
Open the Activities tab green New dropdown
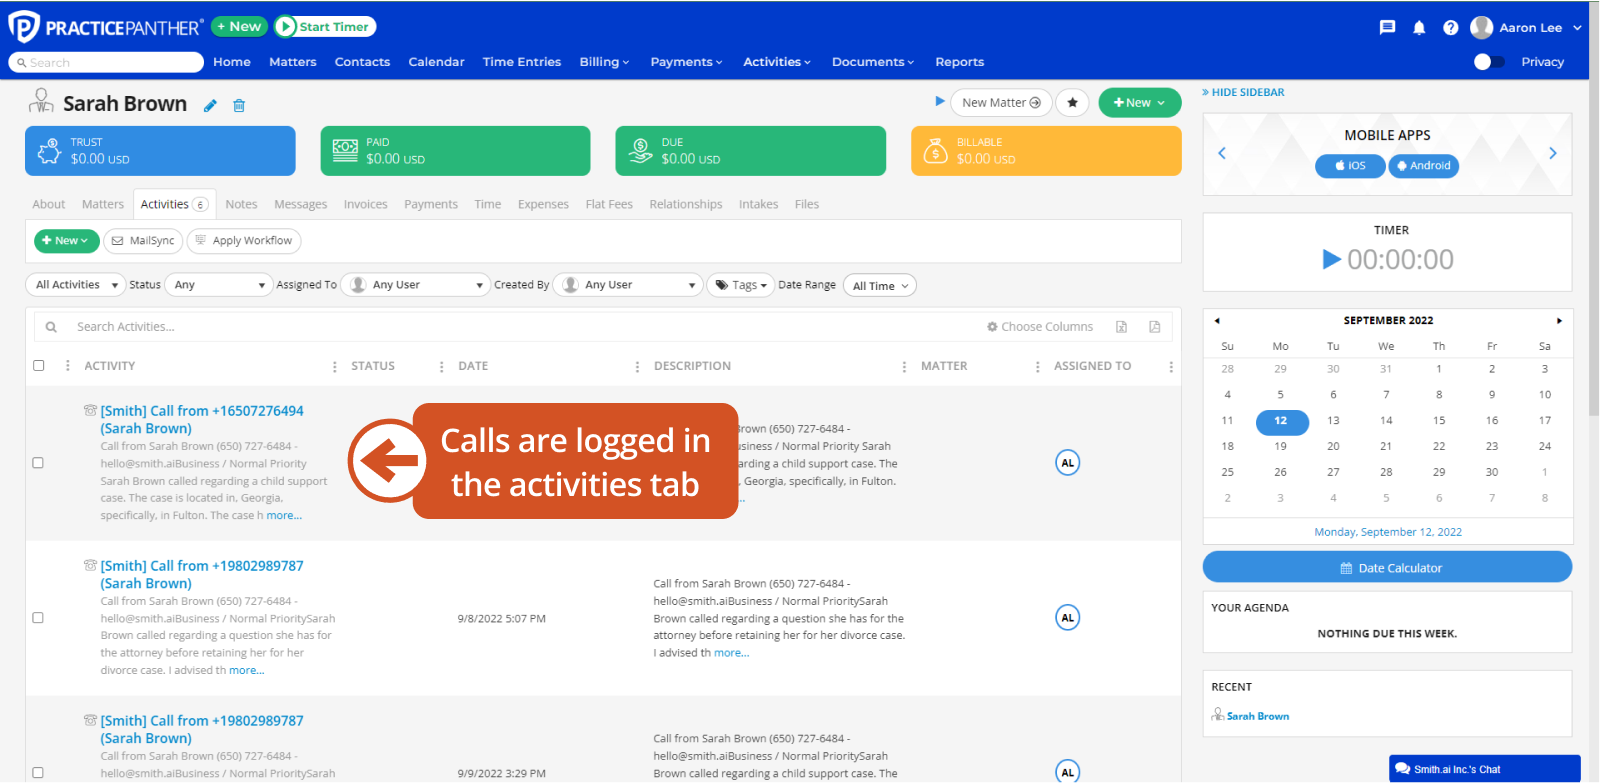(x=66, y=241)
